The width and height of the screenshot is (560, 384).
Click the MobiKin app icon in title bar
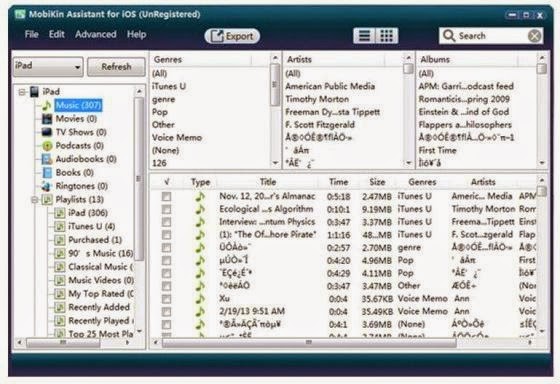click(x=20, y=14)
